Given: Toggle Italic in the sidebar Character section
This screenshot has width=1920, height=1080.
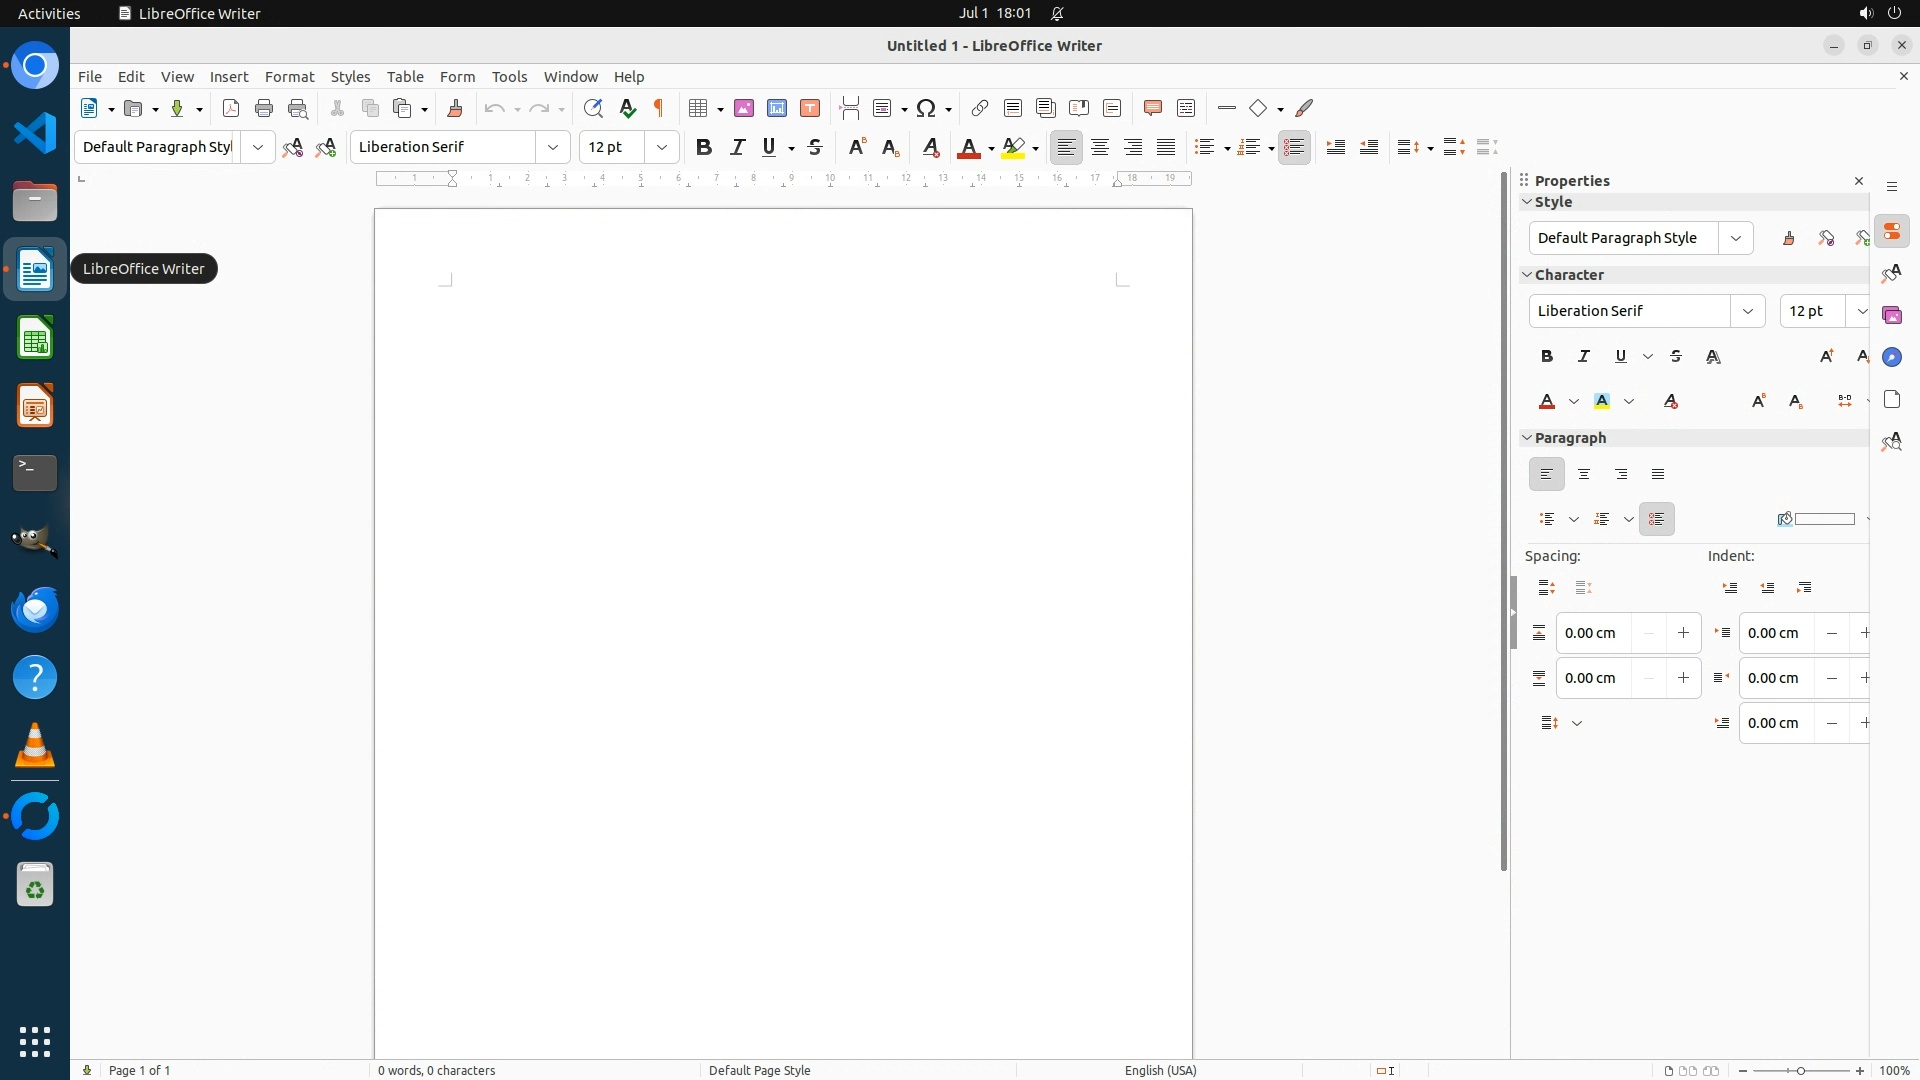Looking at the screenshot, I should tap(1584, 356).
